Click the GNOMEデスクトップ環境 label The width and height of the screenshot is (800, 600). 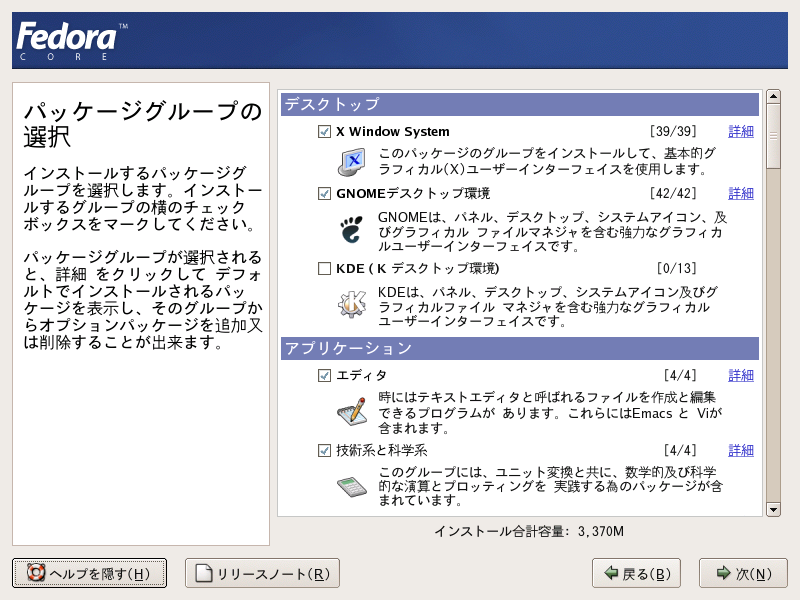[x=413, y=194]
